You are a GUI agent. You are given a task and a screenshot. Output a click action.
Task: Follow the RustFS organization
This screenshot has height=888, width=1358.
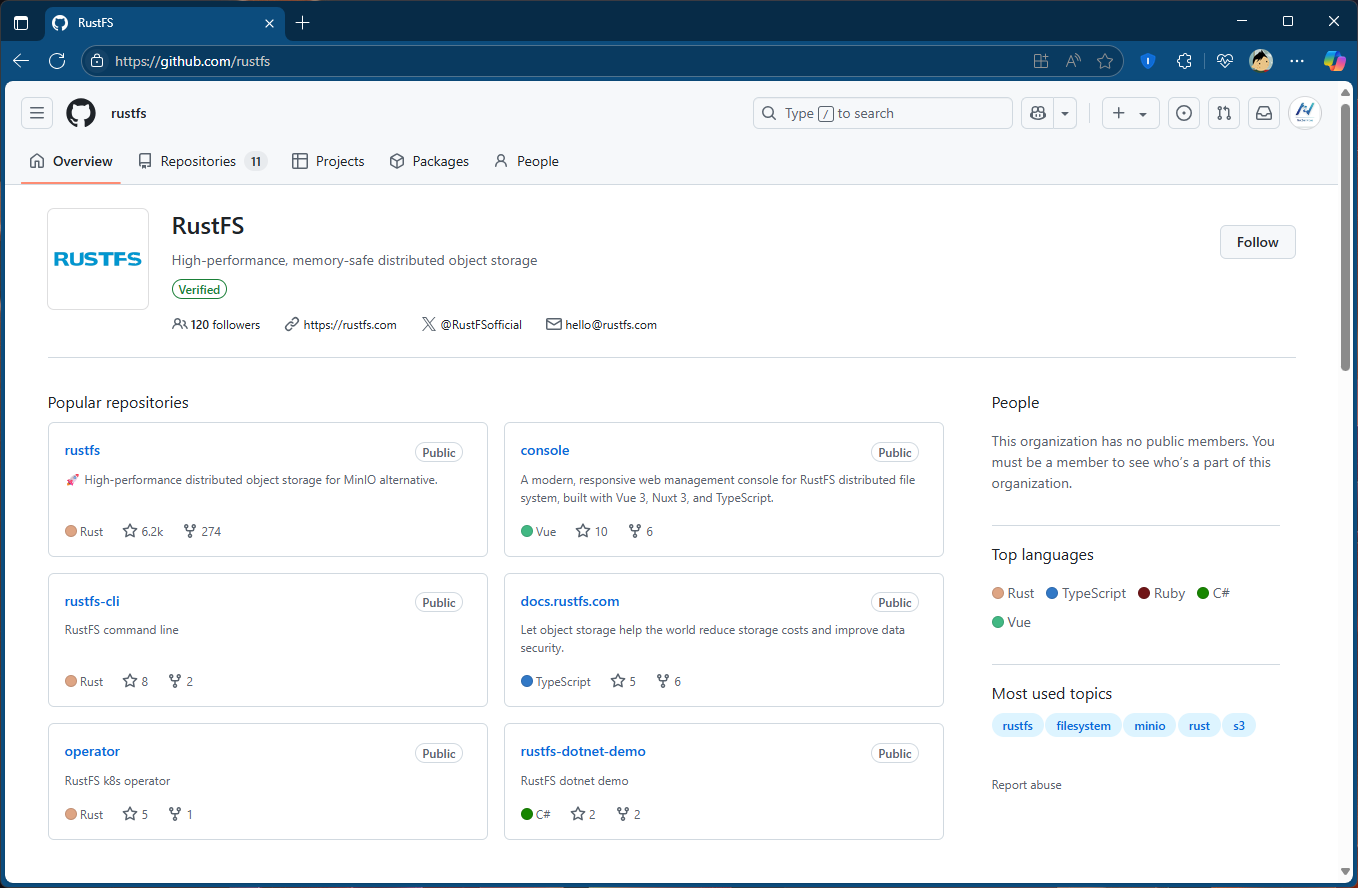1257,242
